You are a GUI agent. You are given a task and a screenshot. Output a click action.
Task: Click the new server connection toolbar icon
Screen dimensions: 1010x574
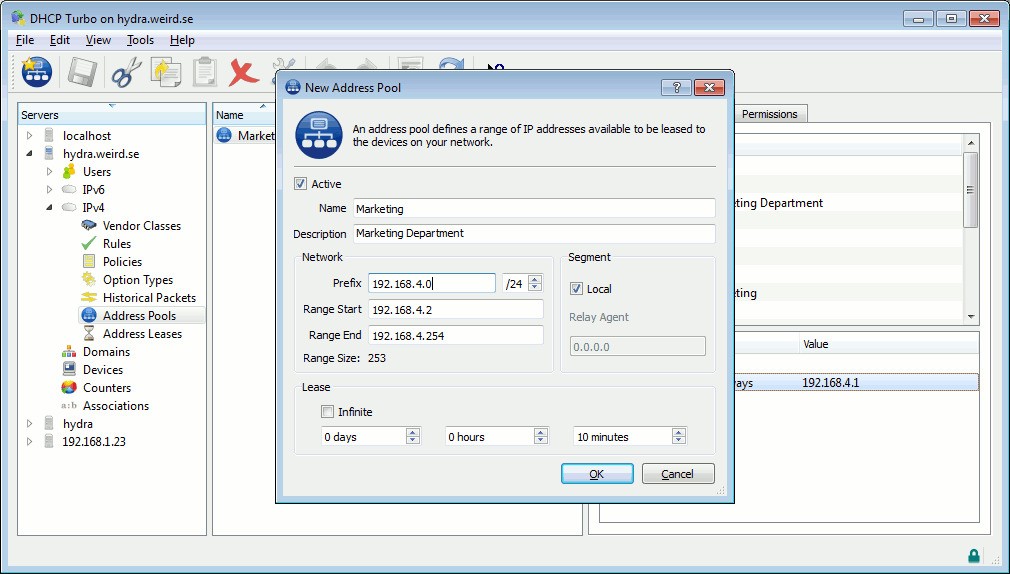[x=36, y=72]
